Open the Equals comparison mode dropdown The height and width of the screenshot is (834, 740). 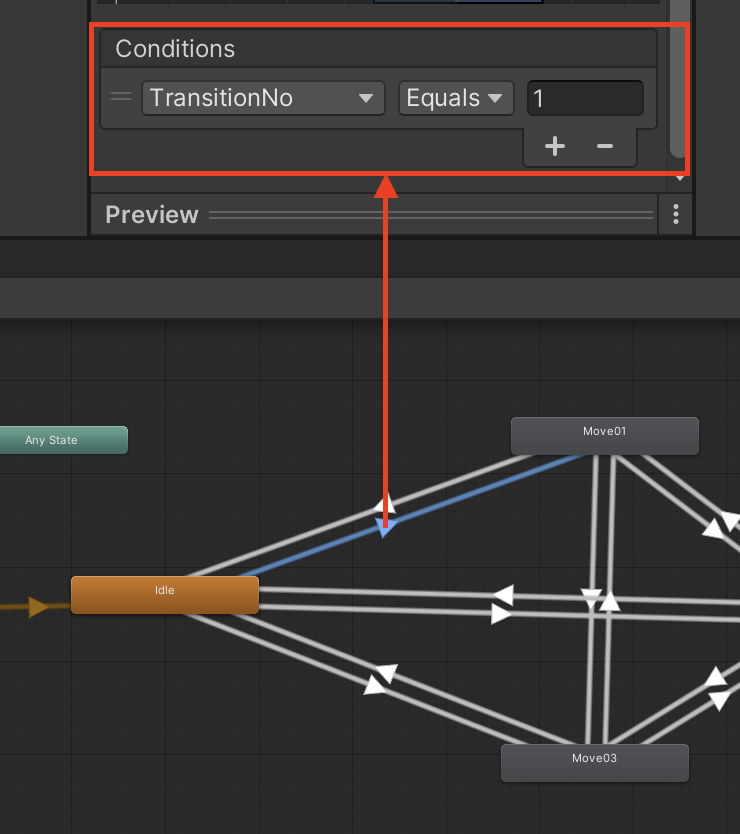(455, 98)
